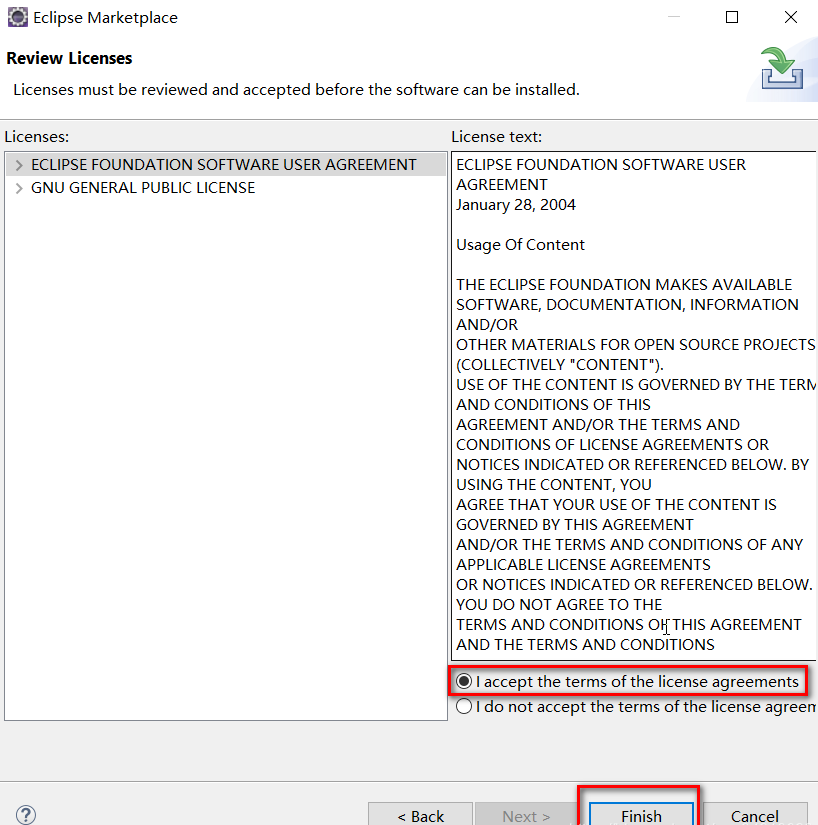Click the 'January 28, 2004' date line

516,205
